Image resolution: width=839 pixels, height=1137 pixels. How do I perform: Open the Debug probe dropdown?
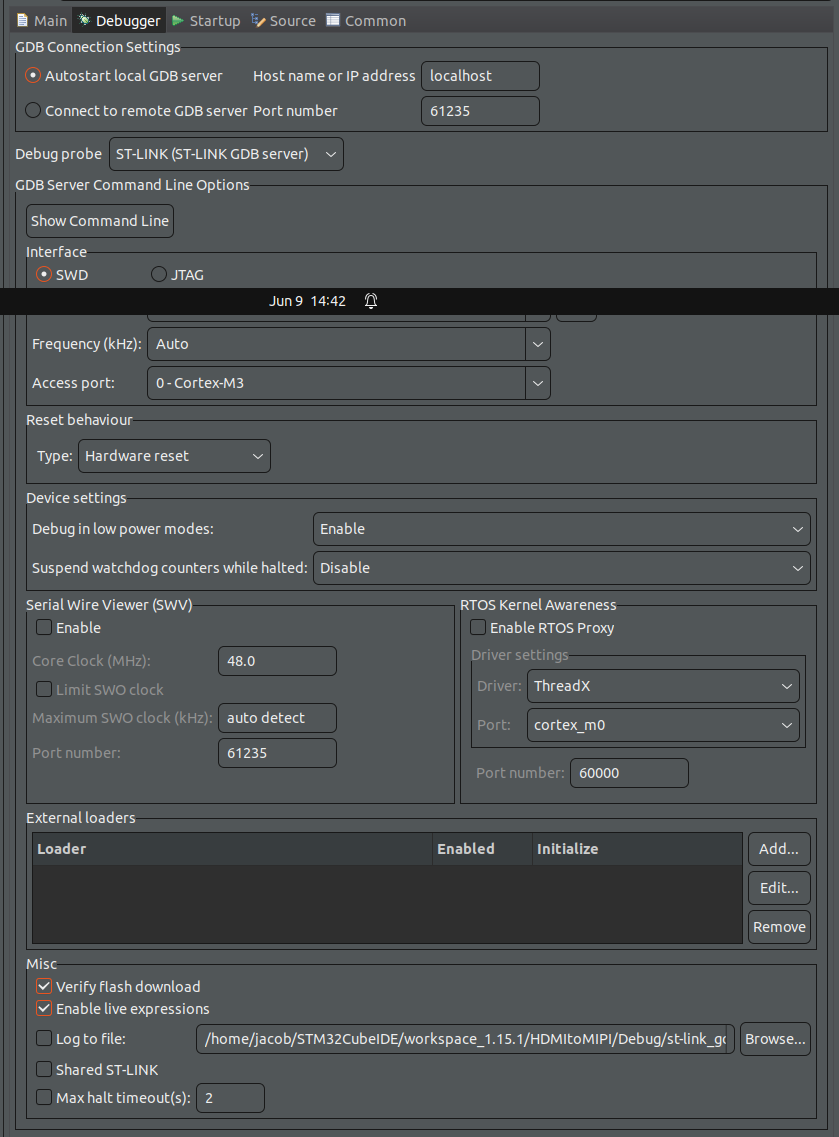click(330, 153)
